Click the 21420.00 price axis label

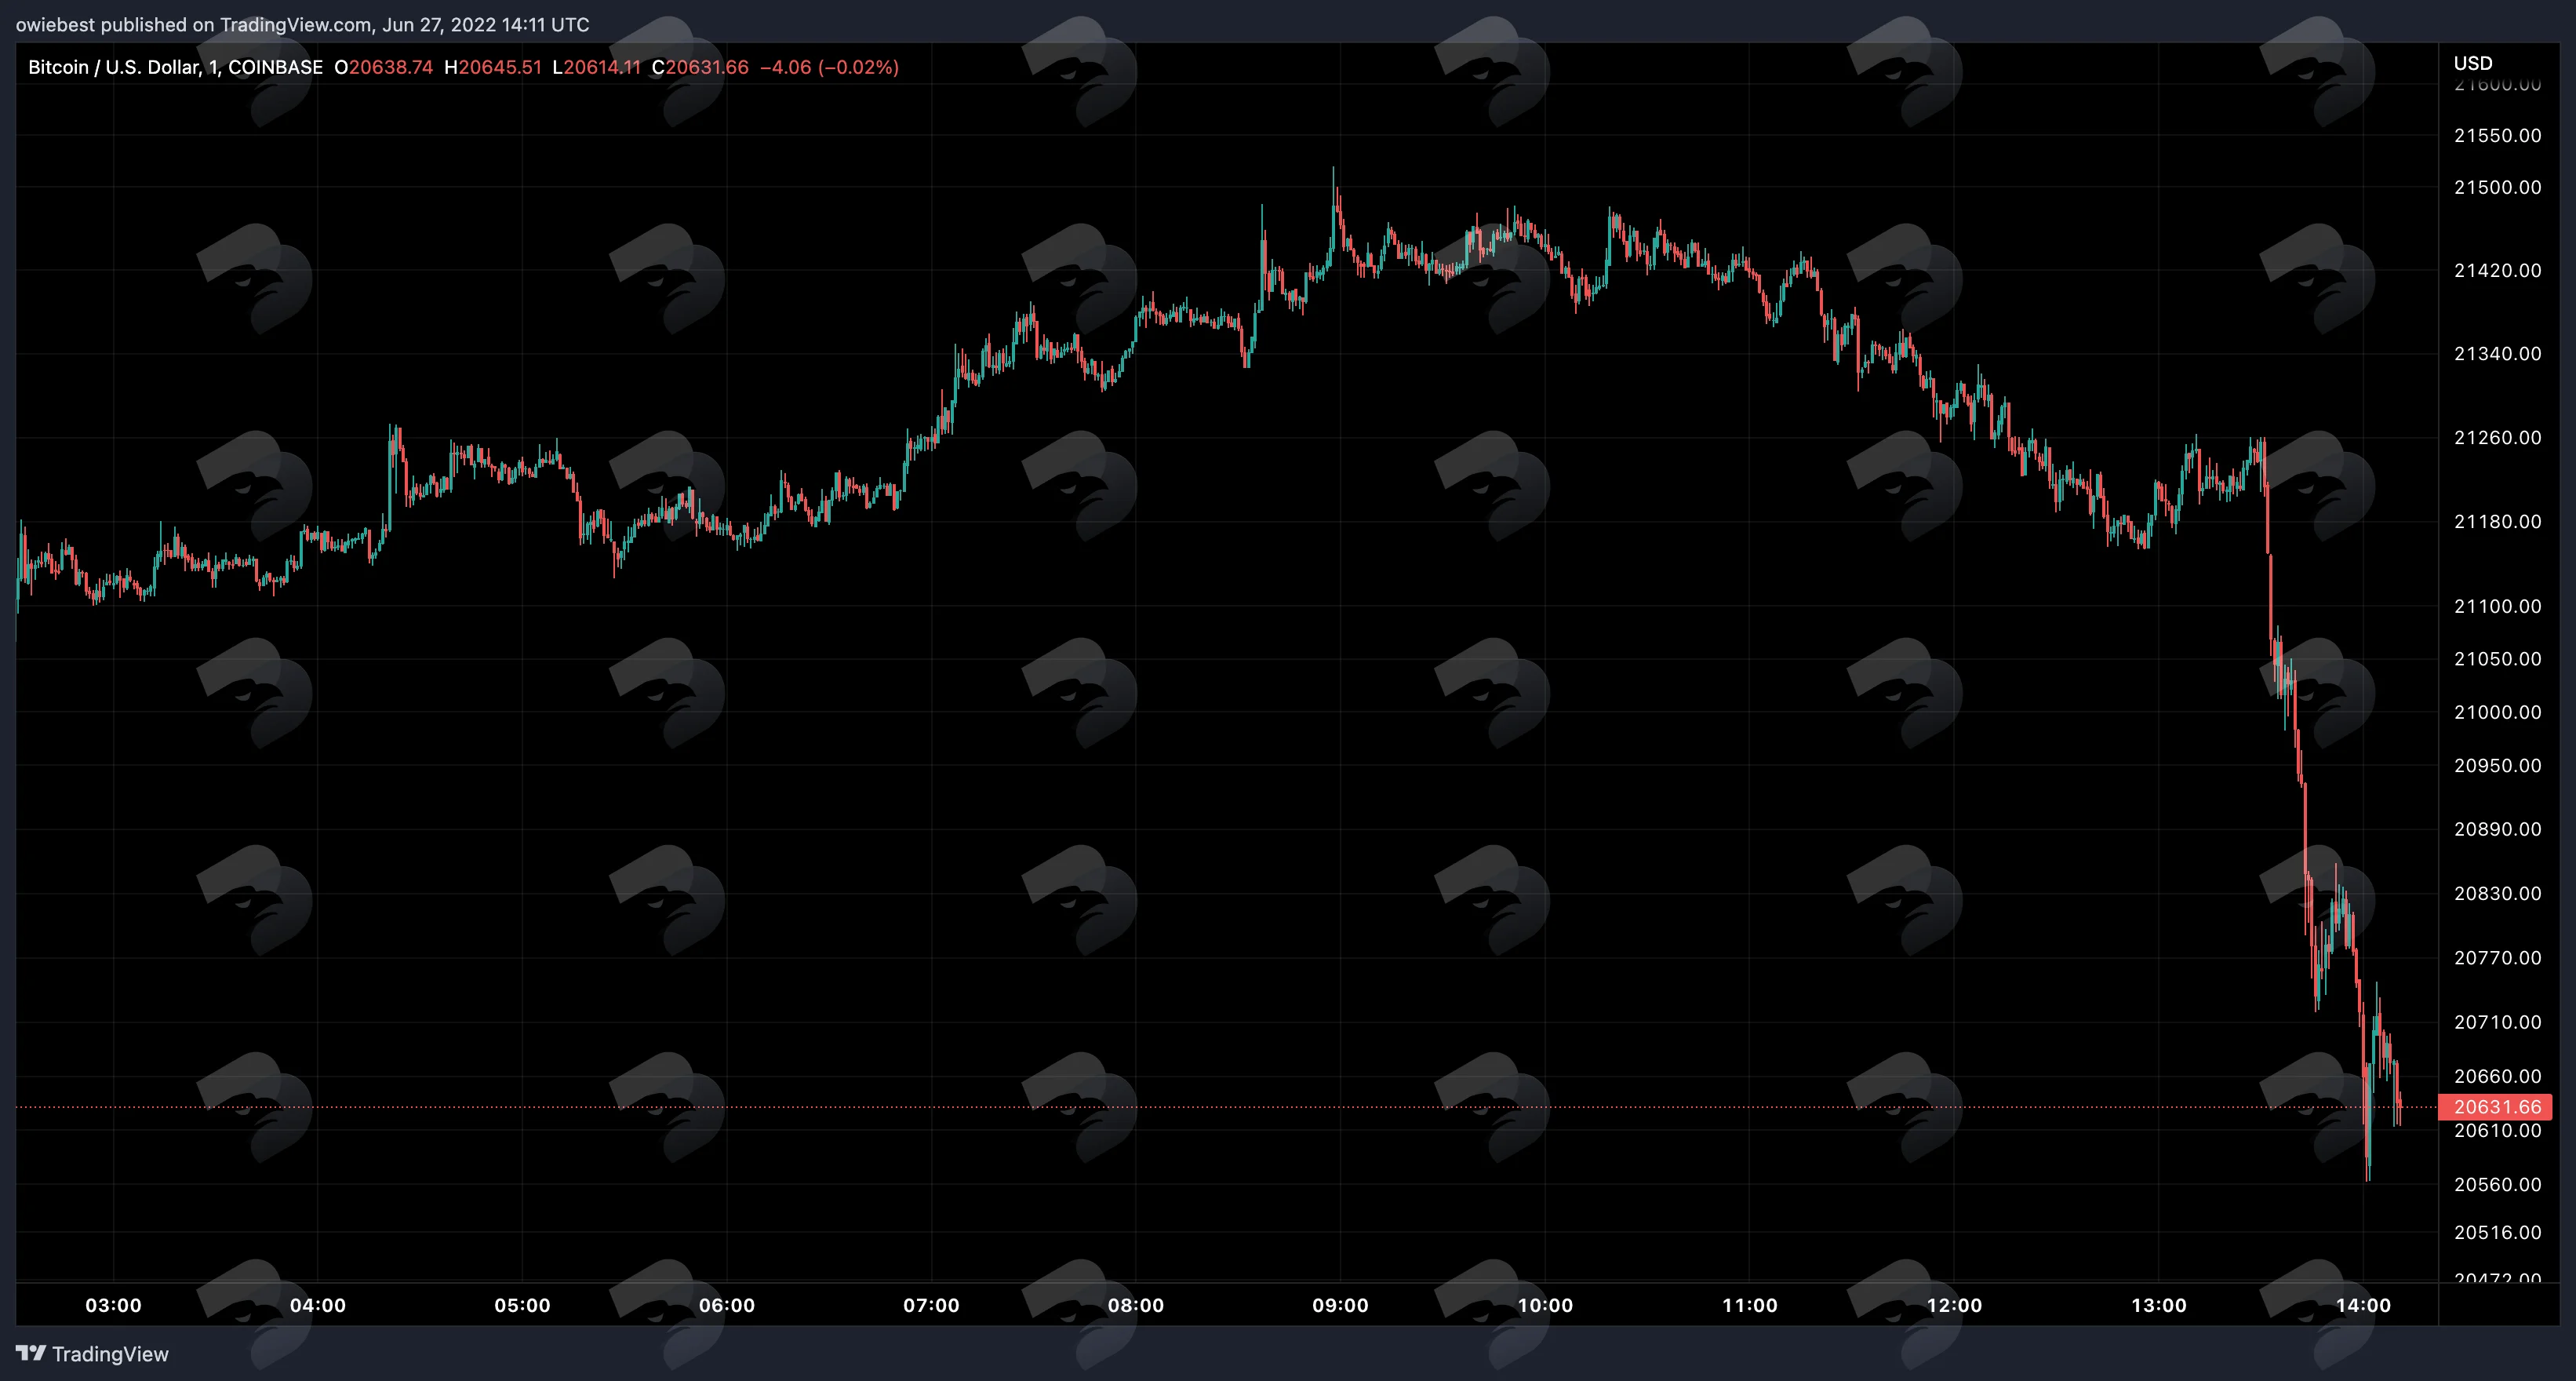[2497, 270]
